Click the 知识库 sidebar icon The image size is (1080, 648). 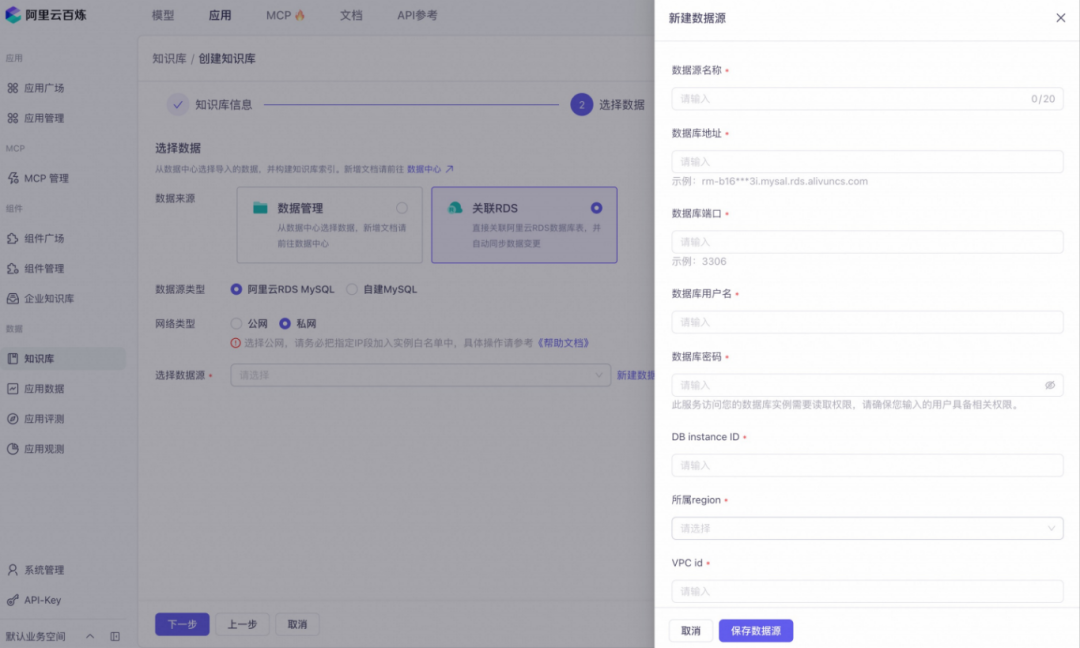click(x=12, y=359)
